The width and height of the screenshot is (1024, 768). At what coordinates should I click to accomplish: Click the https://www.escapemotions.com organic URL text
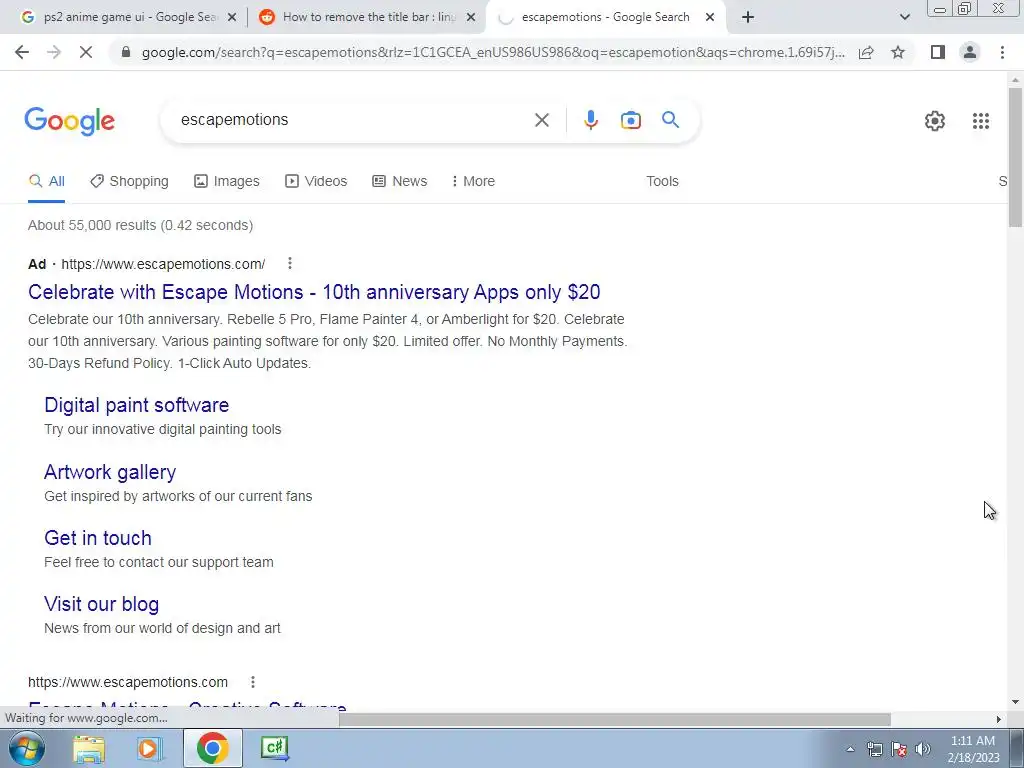128,682
